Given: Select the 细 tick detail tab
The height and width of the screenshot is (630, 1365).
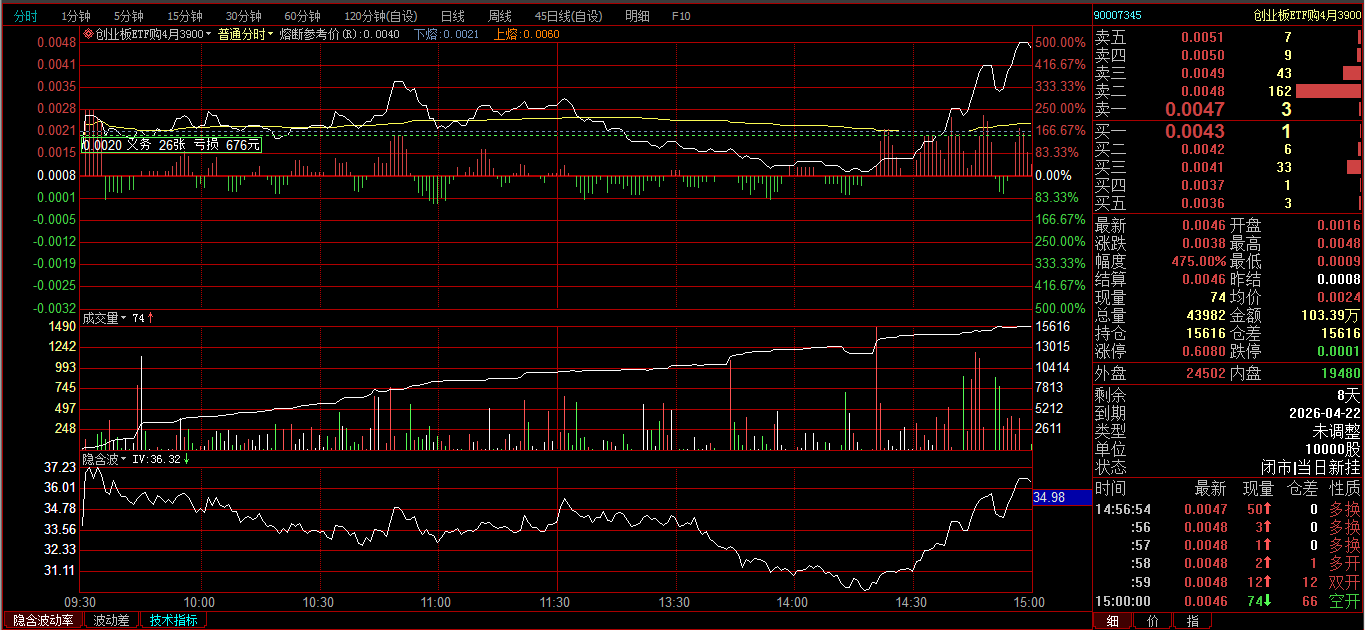Looking at the screenshot, I should (1113, 620).
